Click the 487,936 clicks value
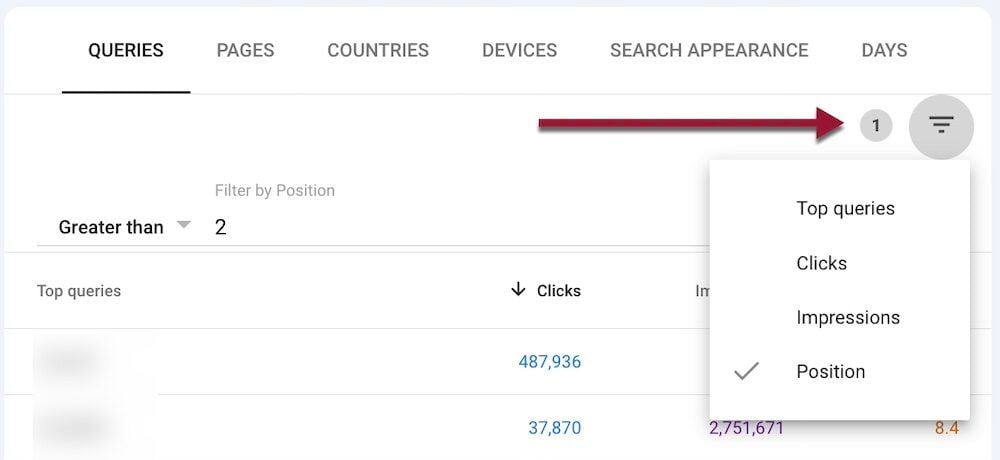This screenshot has width=1000, height=460. pyautogui.click(x=549, y=362)
